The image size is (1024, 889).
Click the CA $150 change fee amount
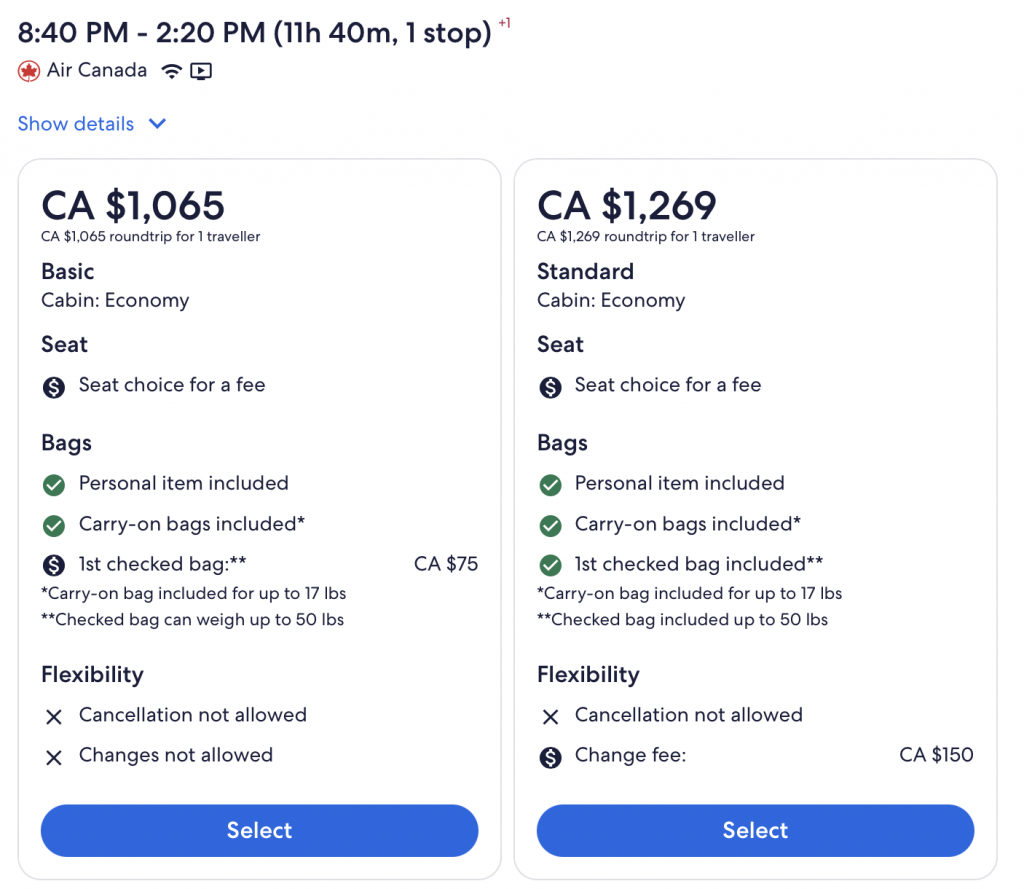point(936,755)
